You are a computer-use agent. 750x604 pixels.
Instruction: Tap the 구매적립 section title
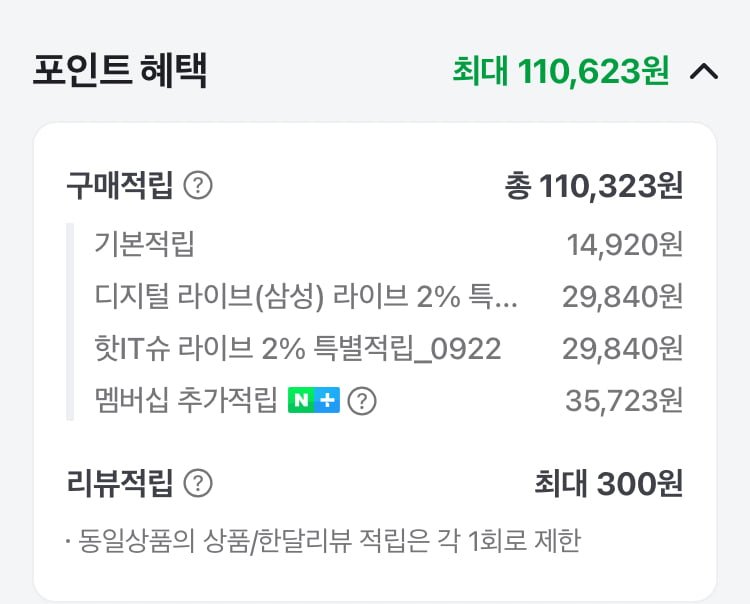[x=120, y=186]
